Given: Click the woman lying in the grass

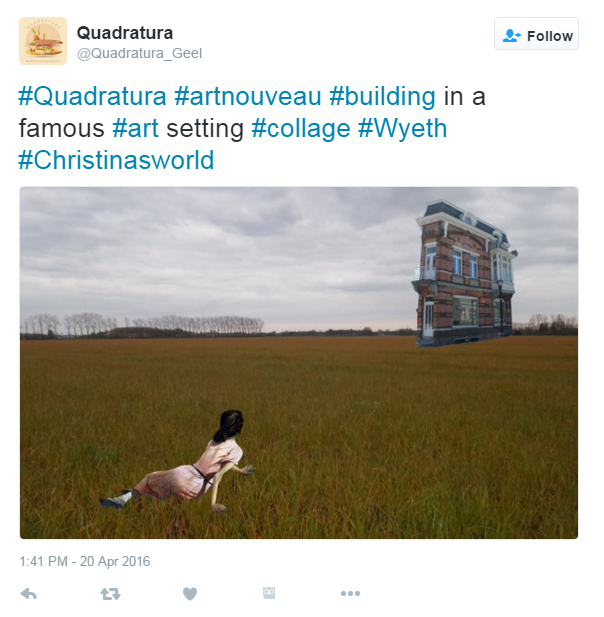Looking at the screenshot, I should click(177, 462).
